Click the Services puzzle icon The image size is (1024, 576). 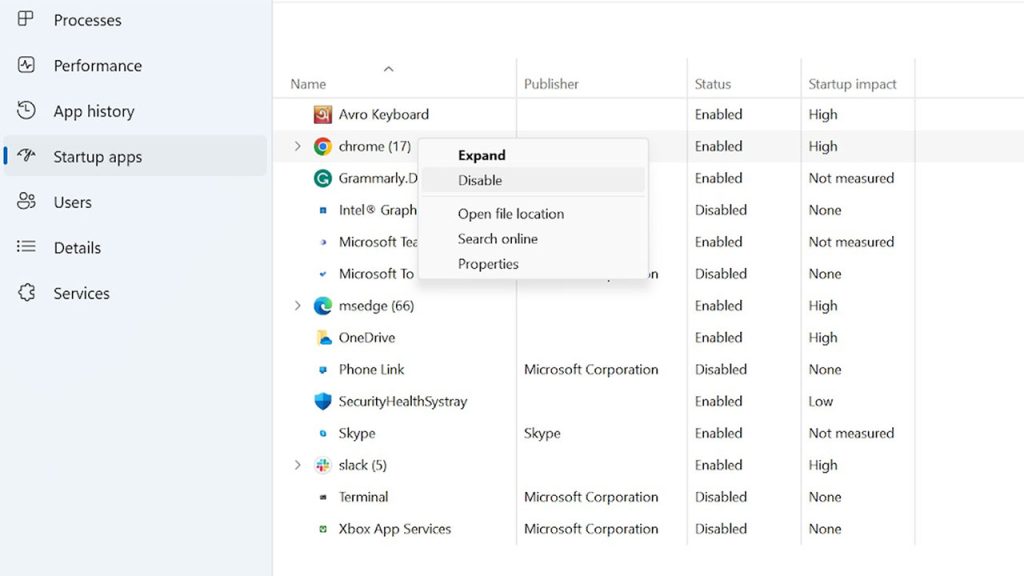tap(26, 293)
